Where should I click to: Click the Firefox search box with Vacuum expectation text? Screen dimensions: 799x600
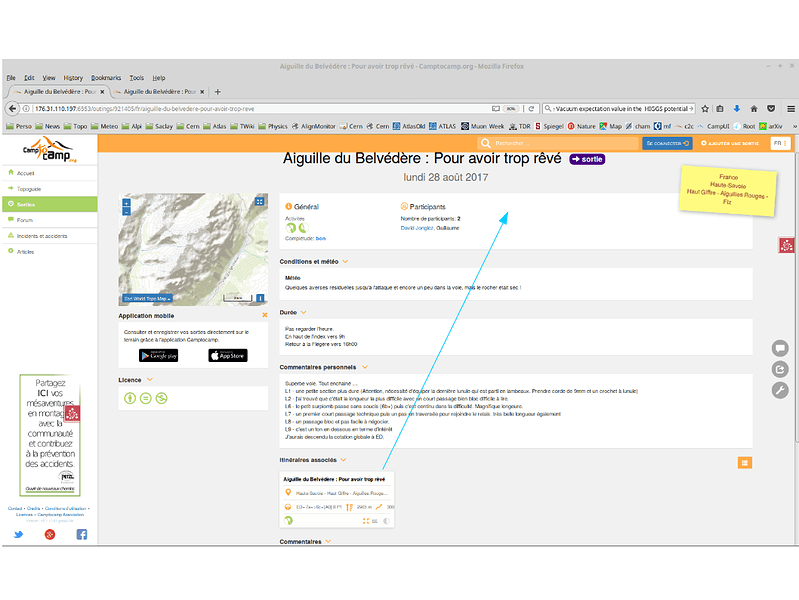(x=619, y=109)
